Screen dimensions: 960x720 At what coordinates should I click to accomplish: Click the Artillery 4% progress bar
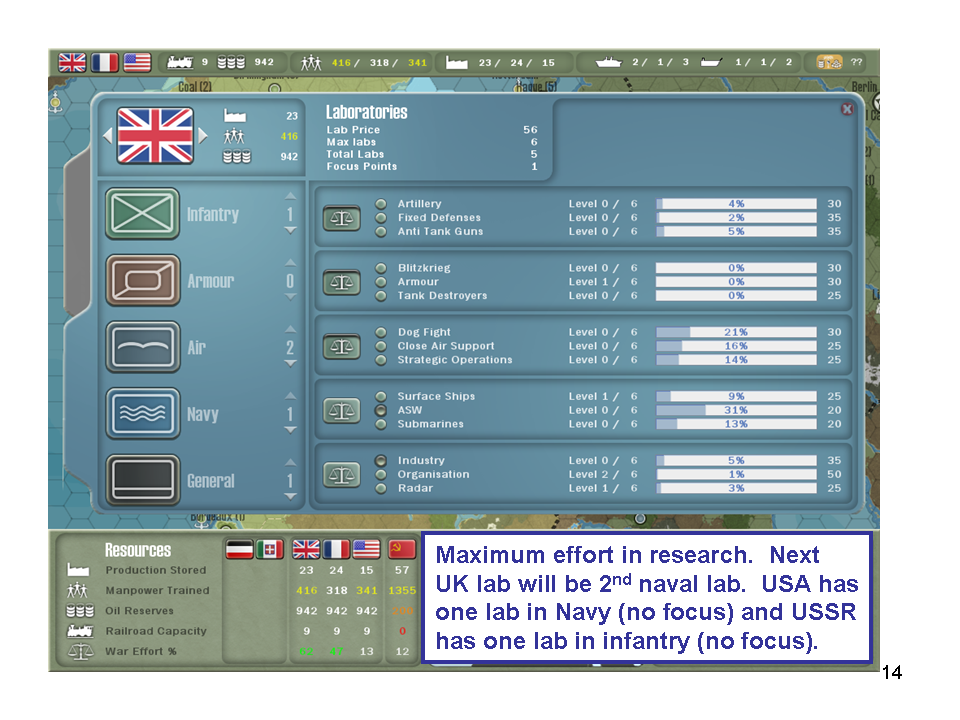(736, 204)
